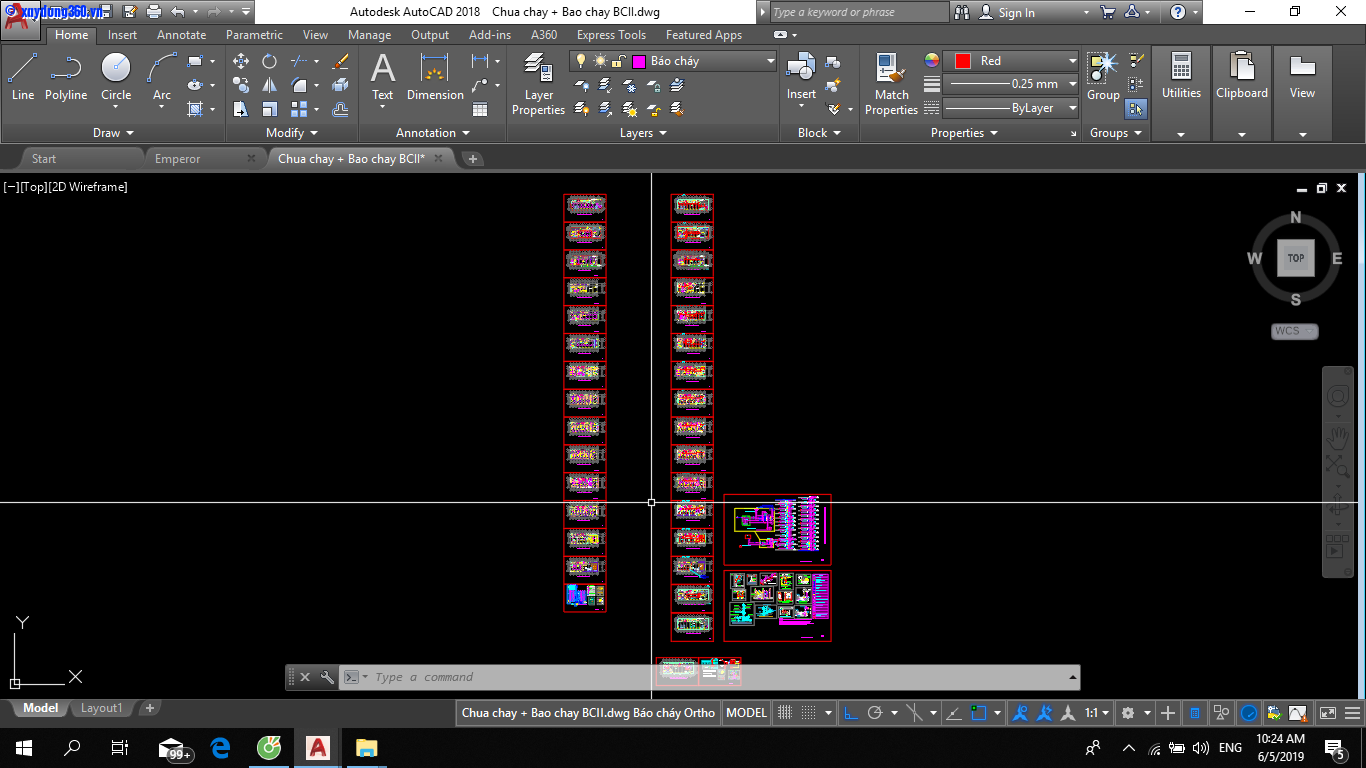
Task: Click the Match Properties tool
Action: (890, 84)
